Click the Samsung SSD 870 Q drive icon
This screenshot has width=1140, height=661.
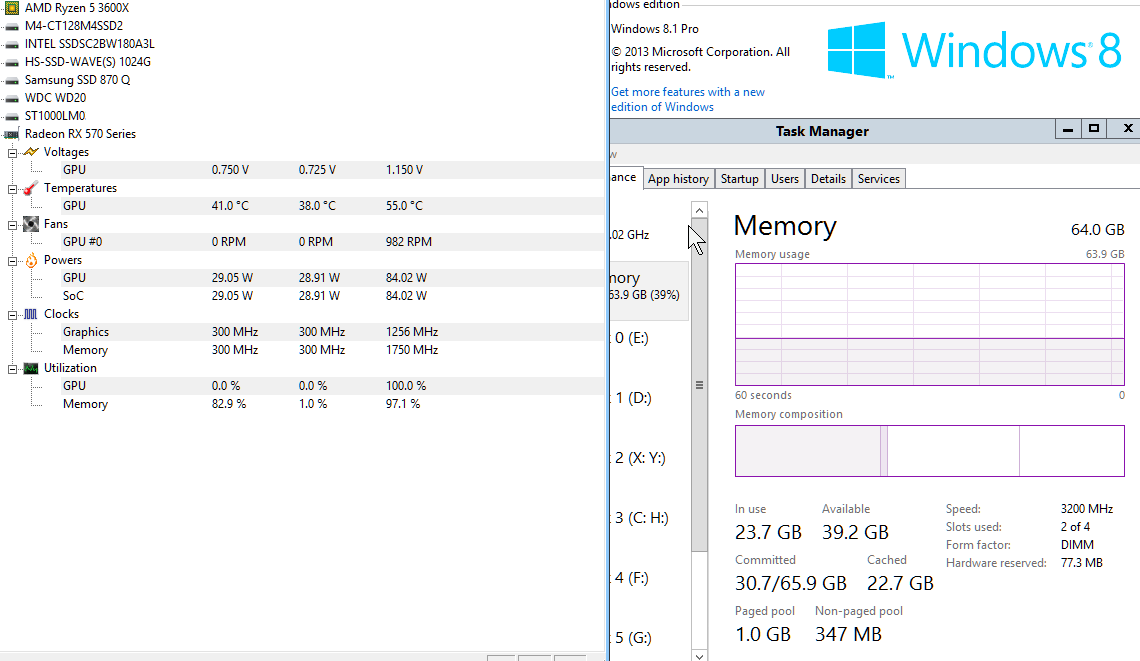pyautogui.click(x=12, y=80)
